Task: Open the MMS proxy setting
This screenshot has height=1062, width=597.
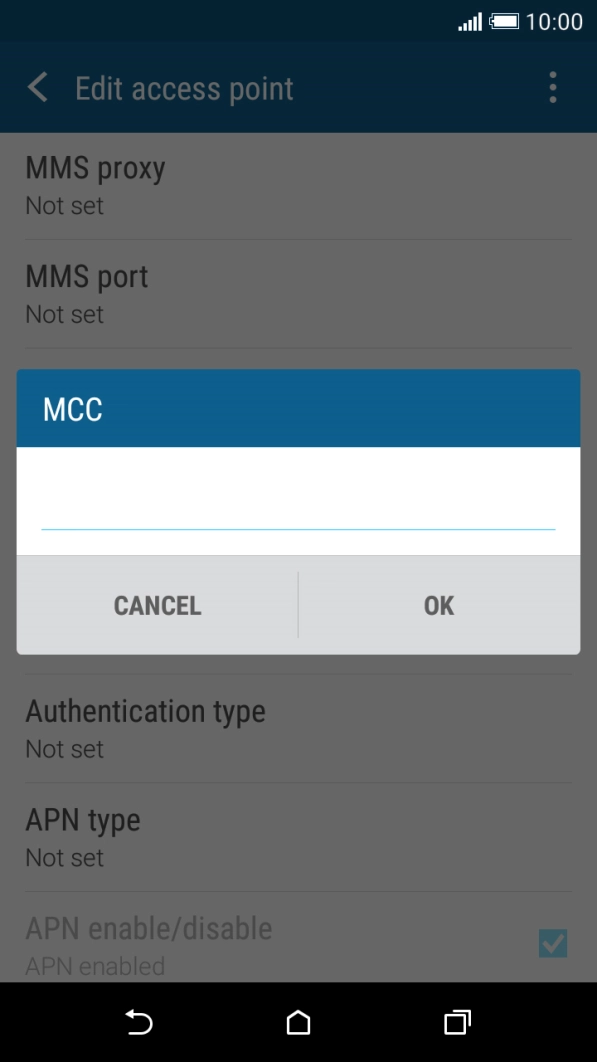Action: 298,185
